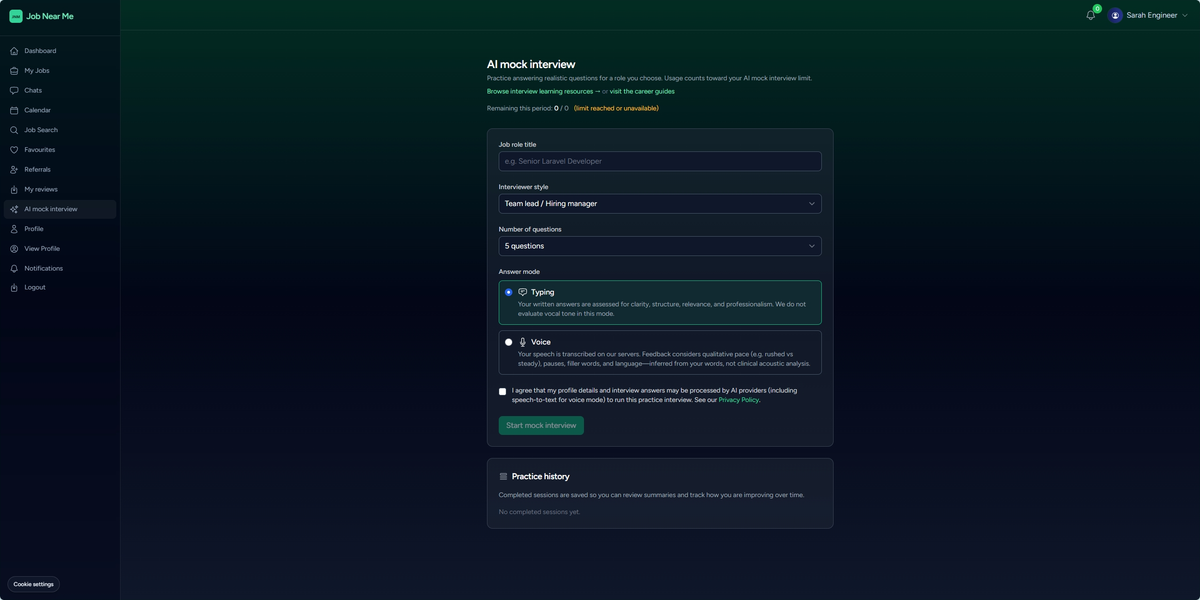1200x600 pixels.
Task: Click the My reviews sidebar label
Action: (41, 189)
